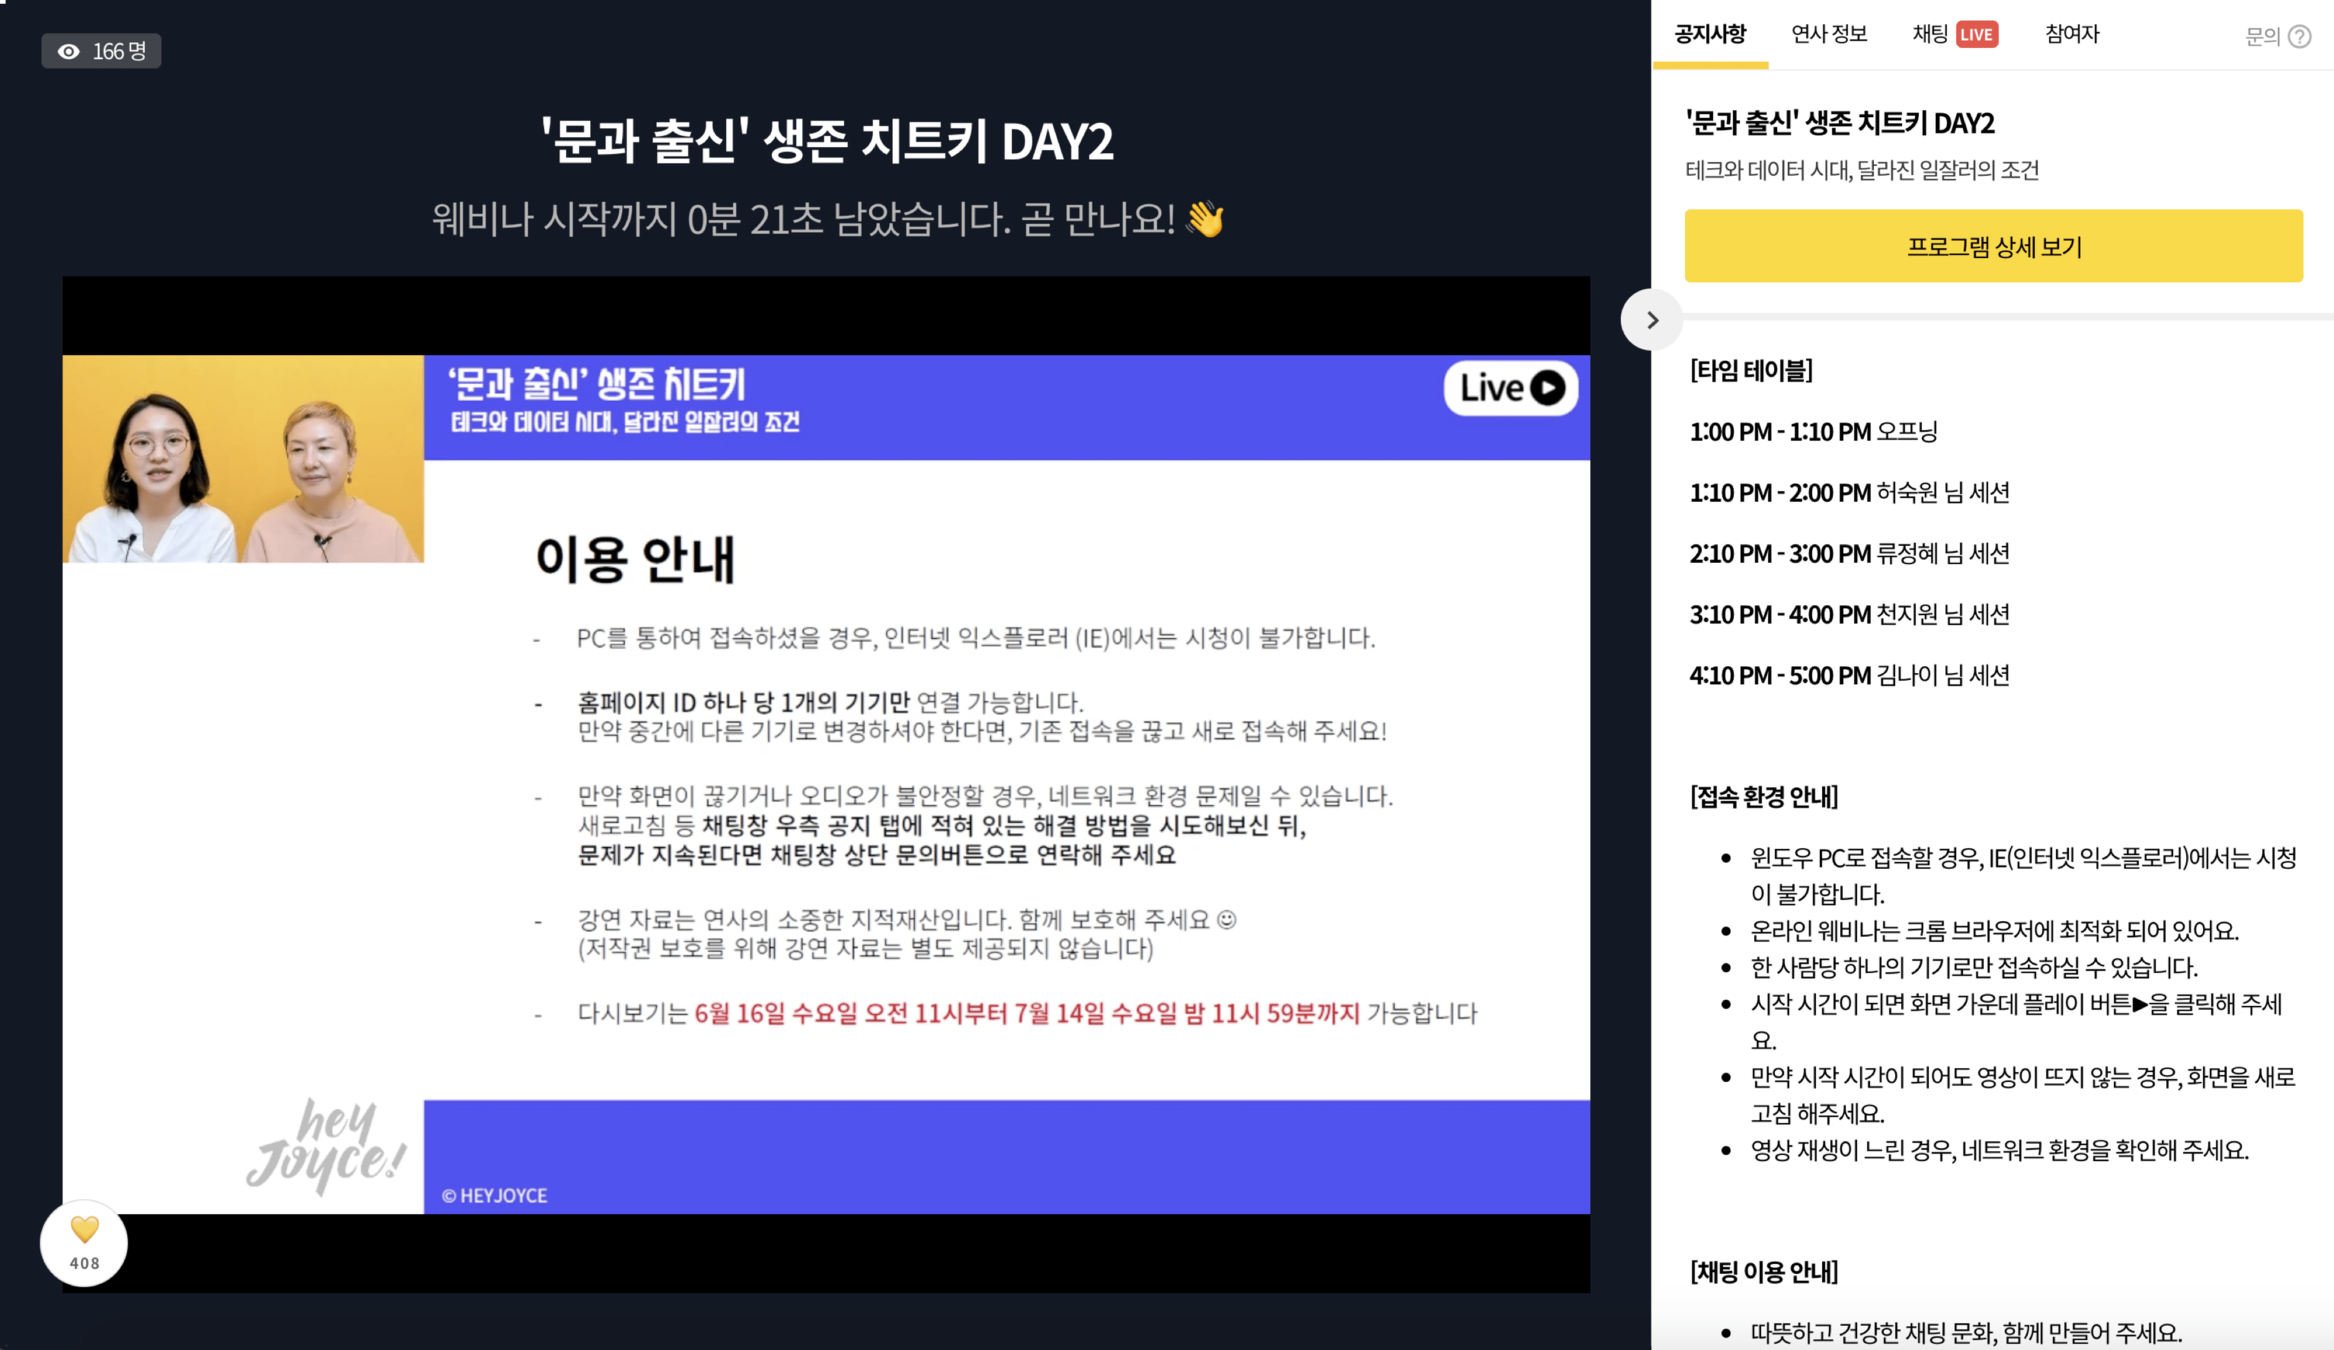Screen dimensions: 2334x1350
Task: Click the Live play badge on video
Action: point(1510,388)
